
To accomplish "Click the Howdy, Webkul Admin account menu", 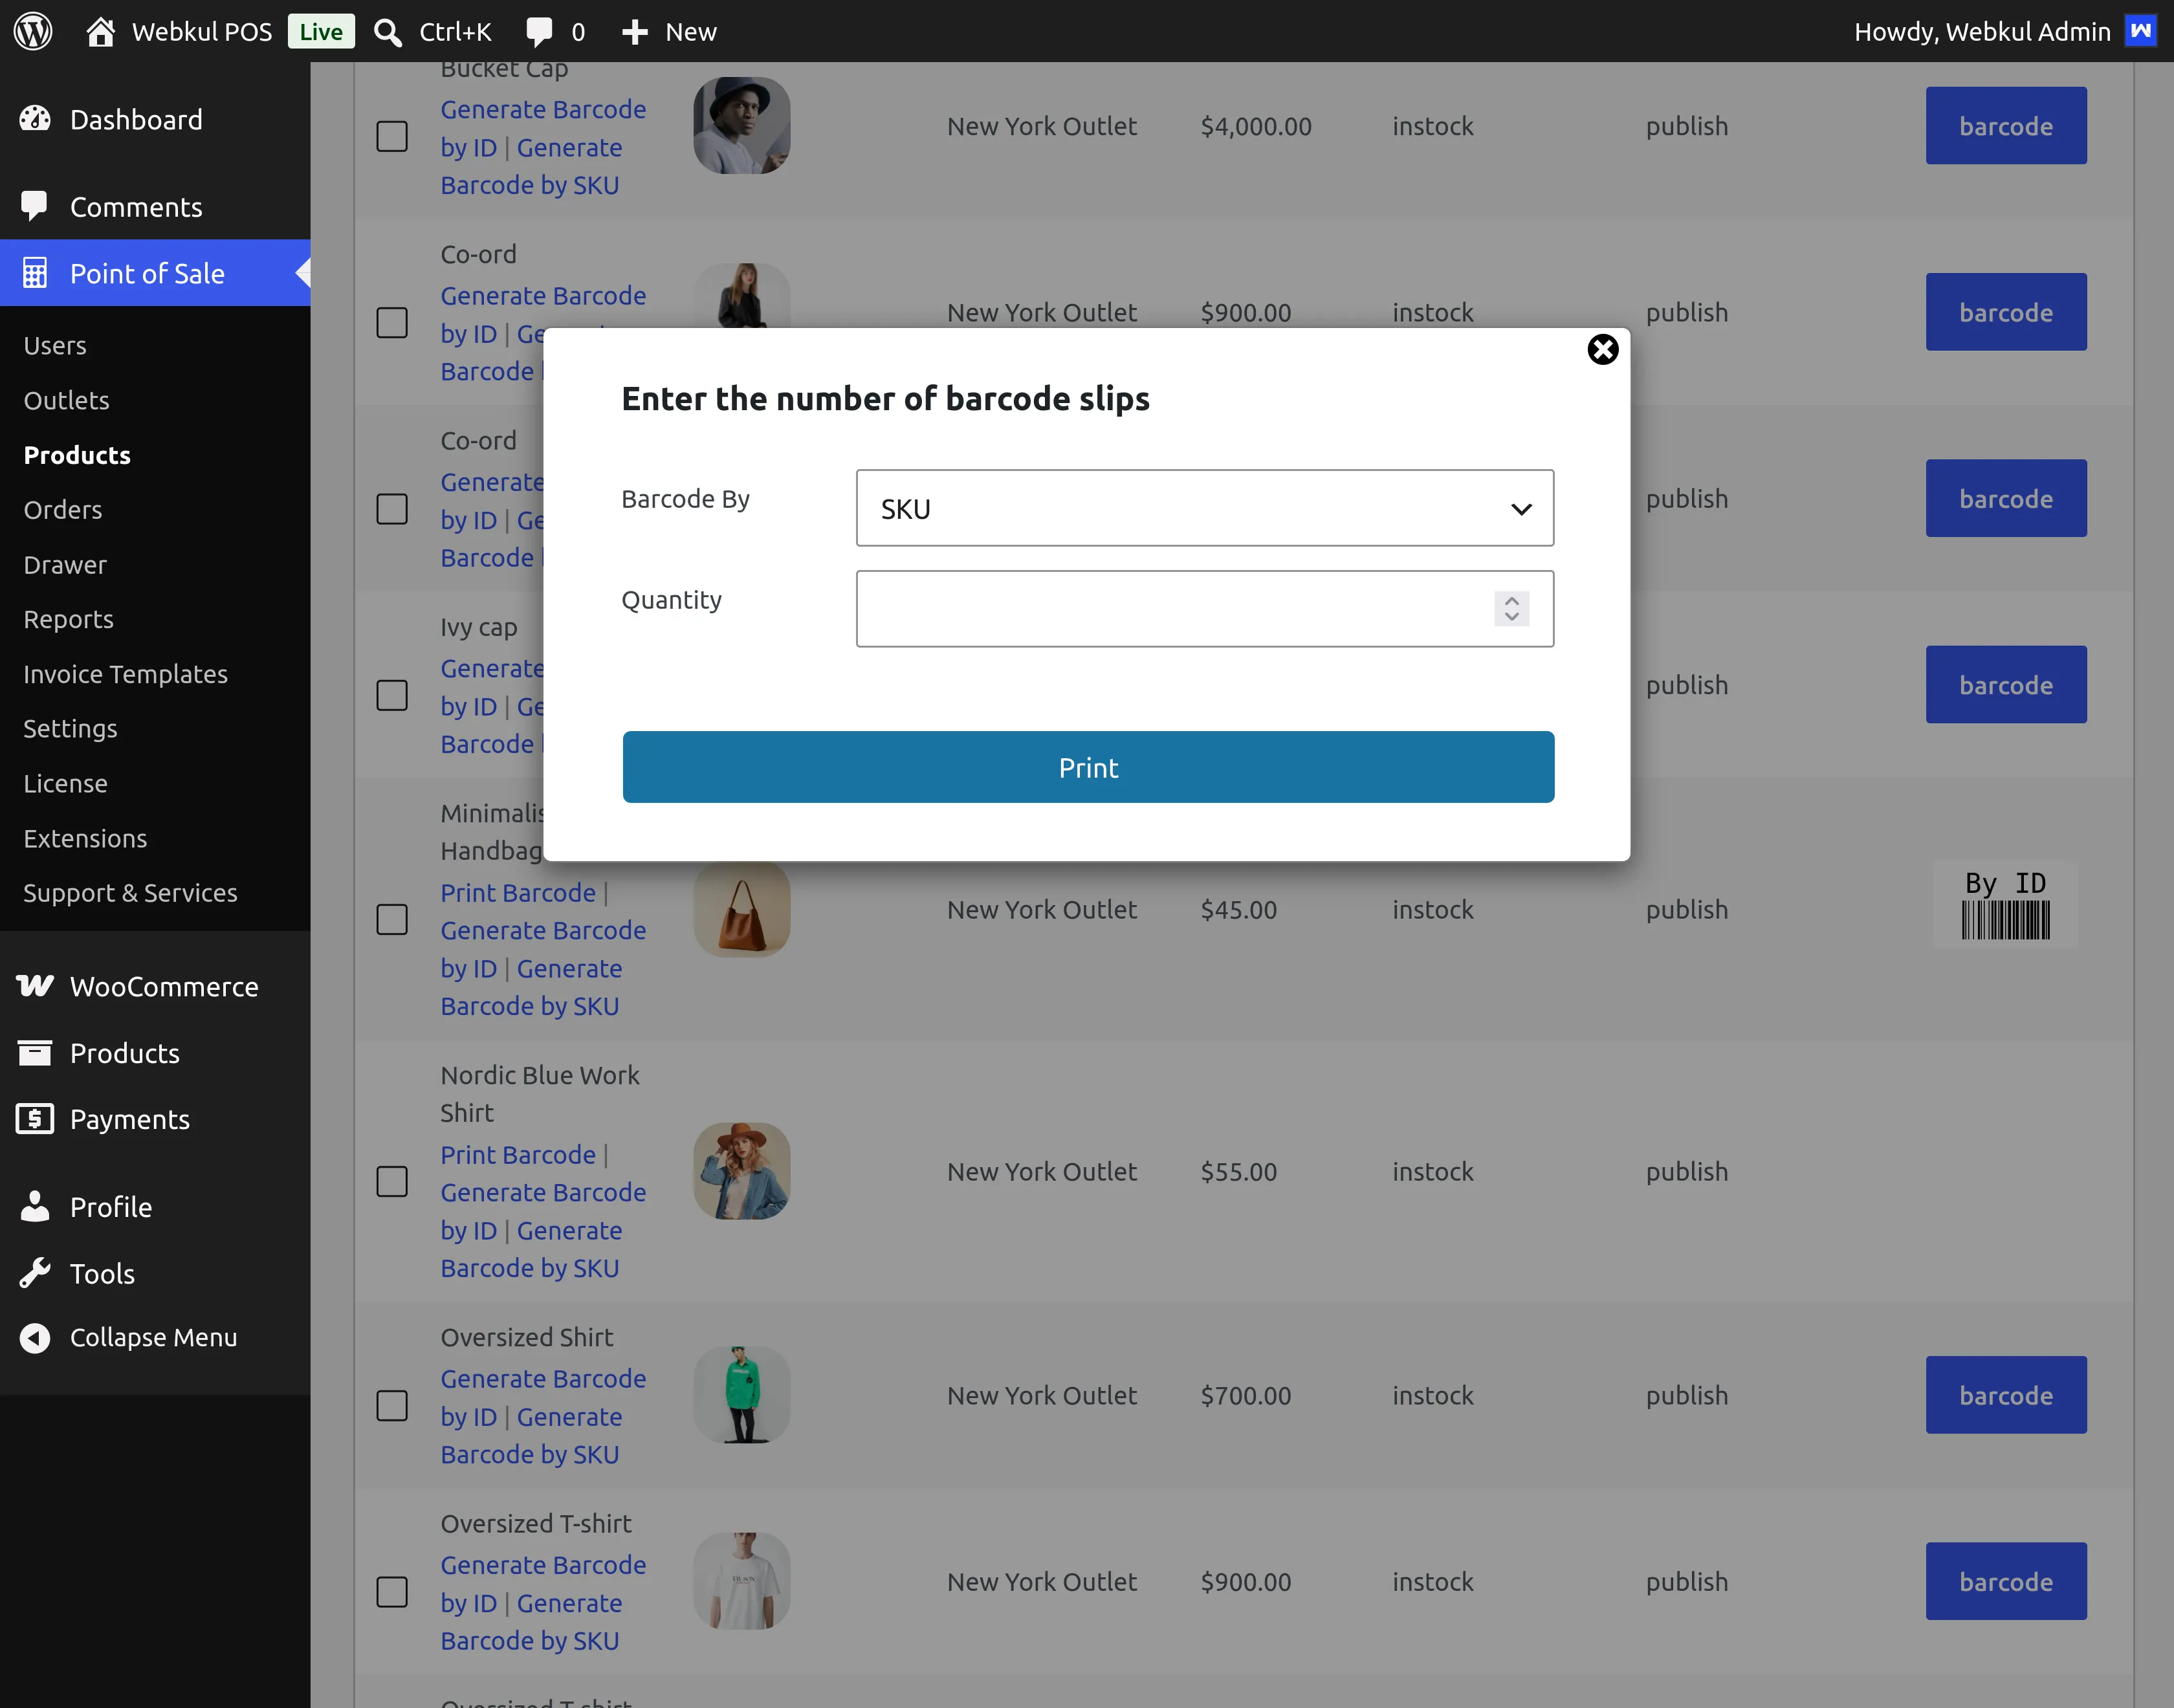I will pos(2005,31).
